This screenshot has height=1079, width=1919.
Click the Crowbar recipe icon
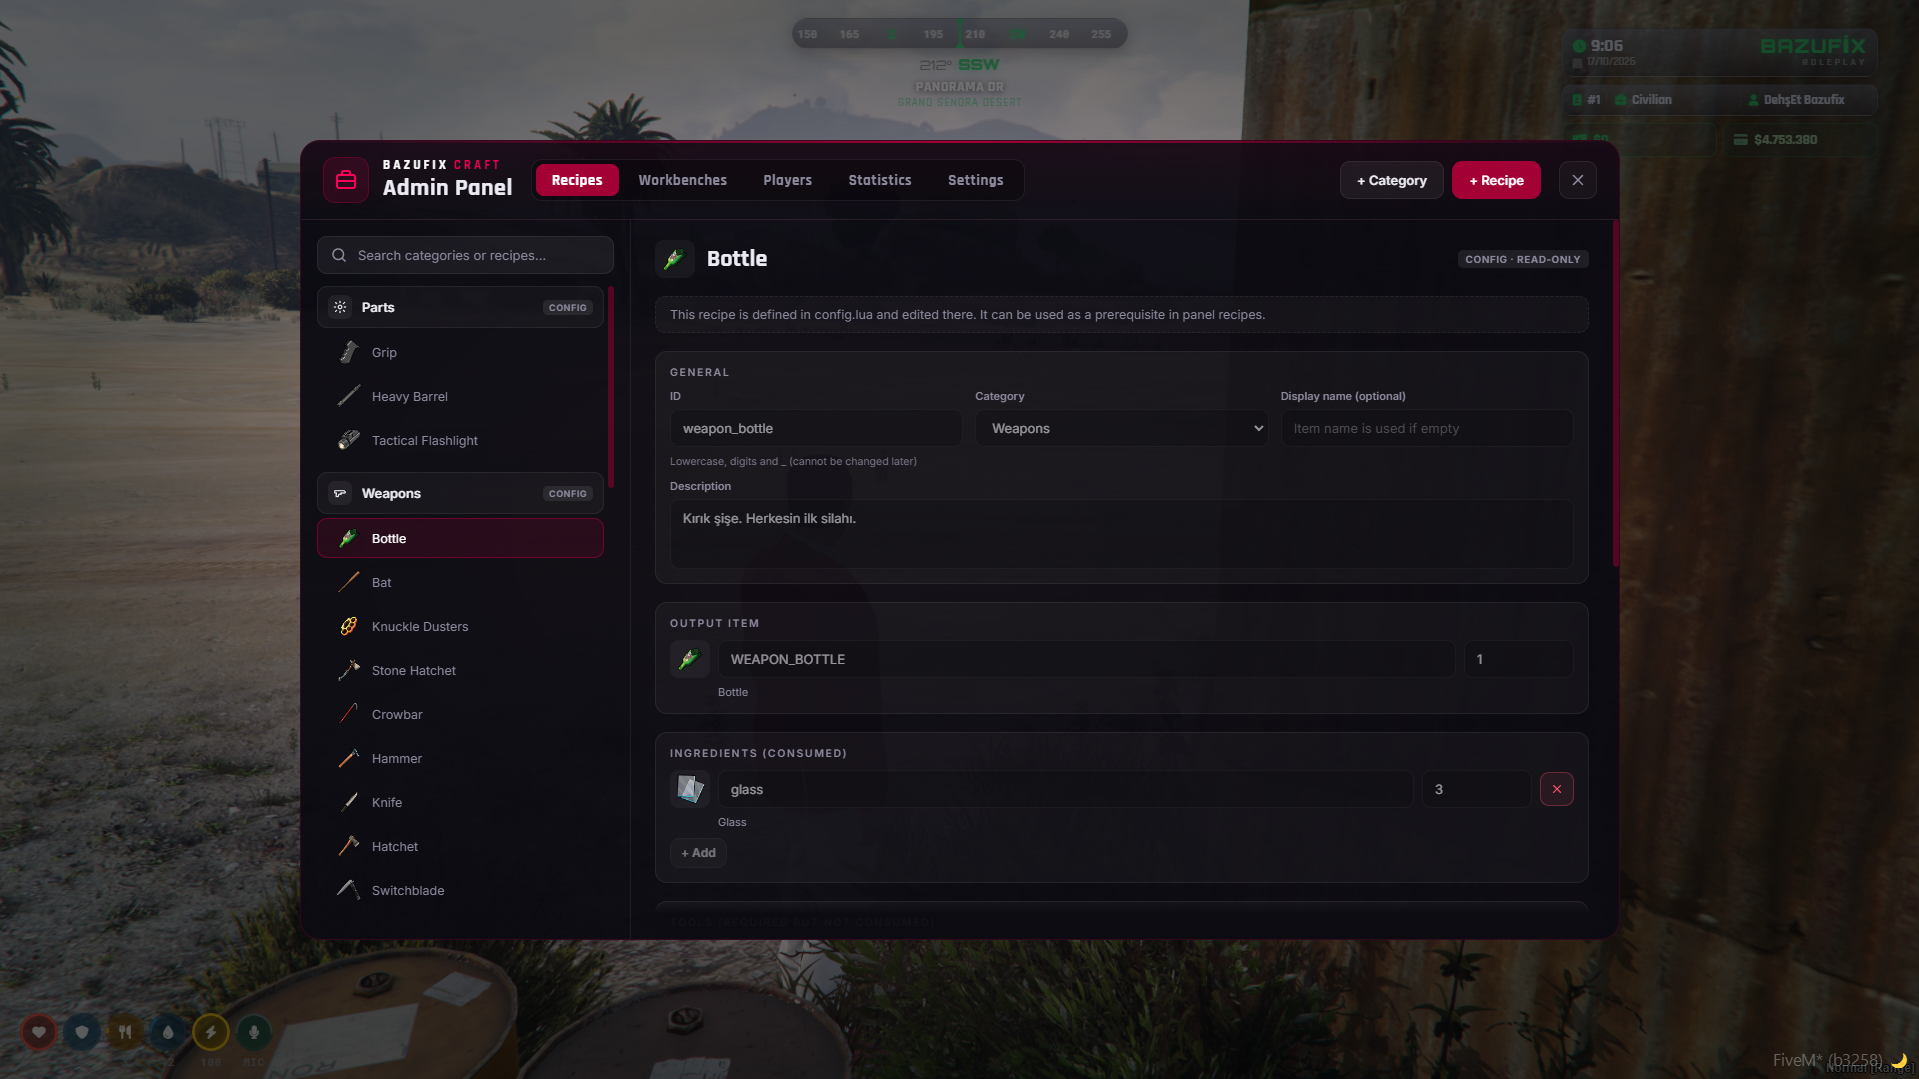[349, 714]
